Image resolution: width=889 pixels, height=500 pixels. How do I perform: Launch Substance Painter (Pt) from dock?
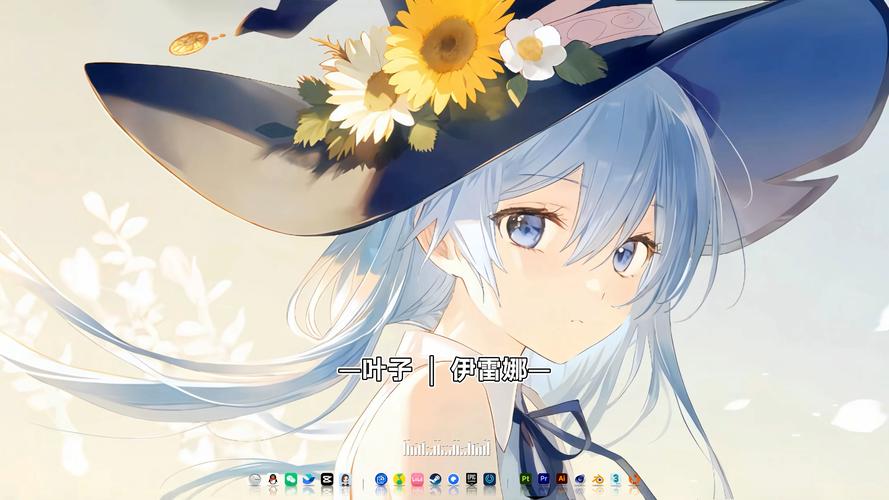[x=526, y=480]
